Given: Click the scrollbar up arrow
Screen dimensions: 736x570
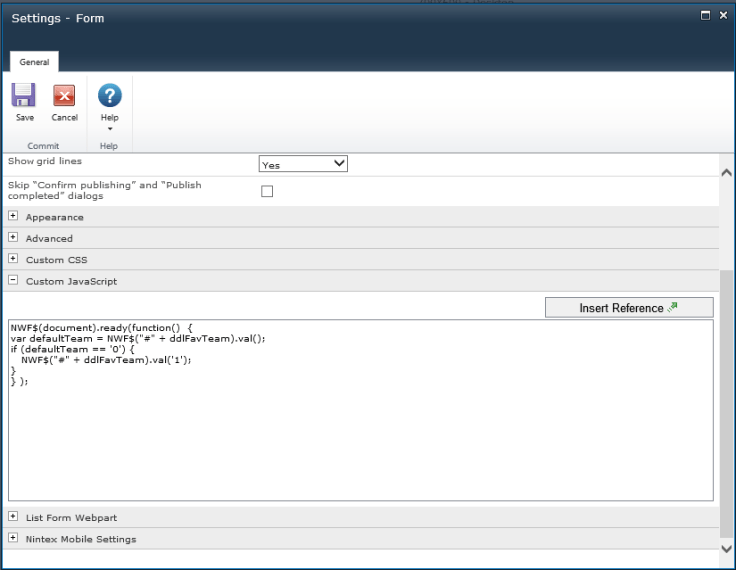Looking at the screenshot, I should (727, 172).
